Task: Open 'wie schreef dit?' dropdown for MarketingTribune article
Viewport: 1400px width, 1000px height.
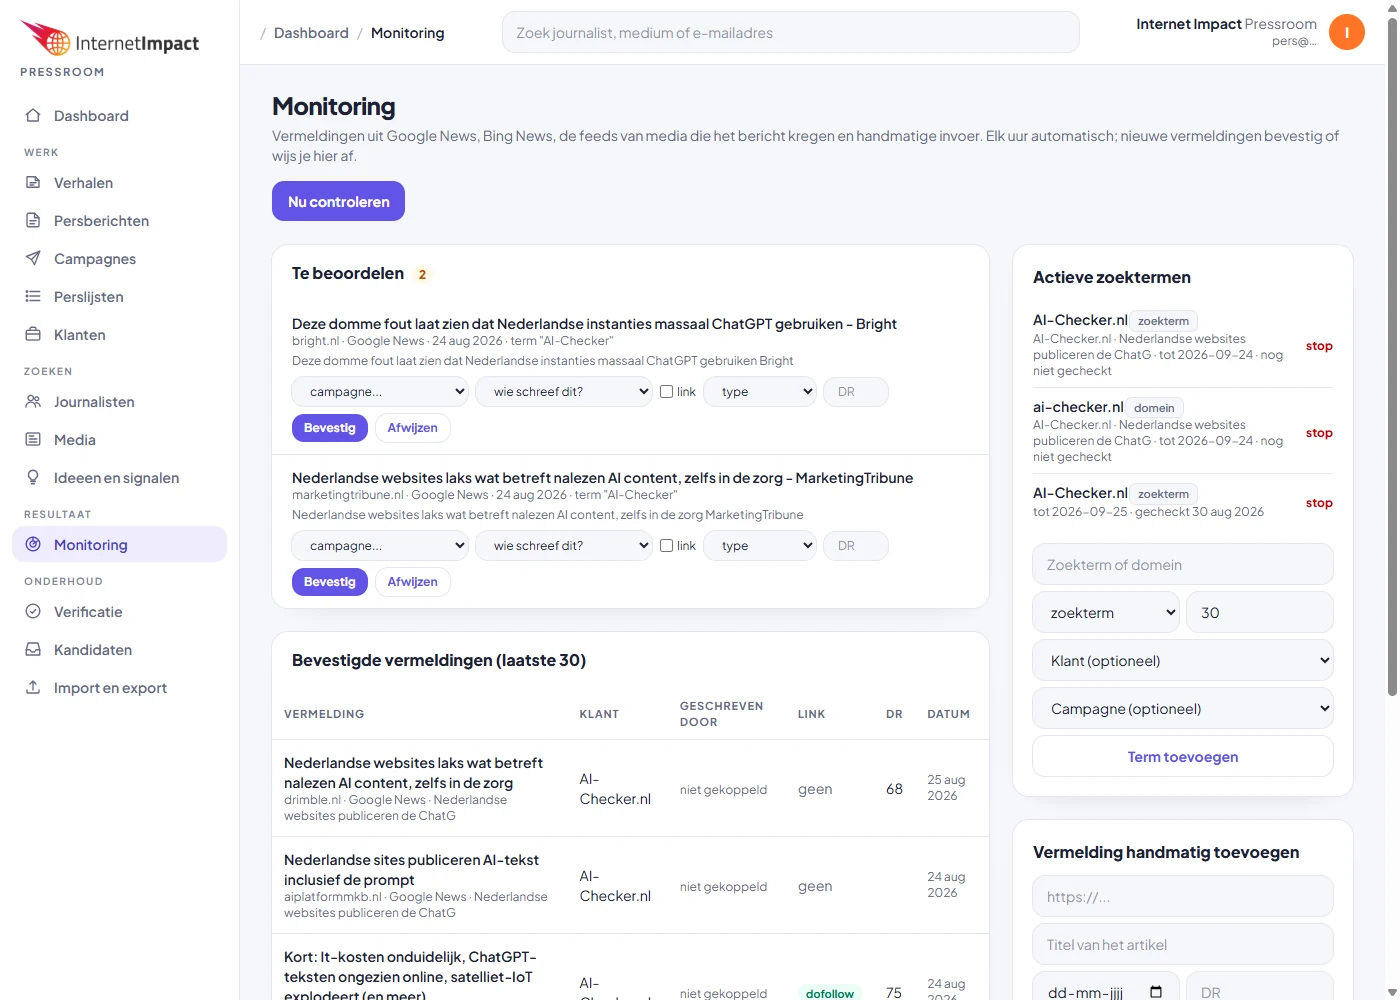Action: [x=565, y=546]
